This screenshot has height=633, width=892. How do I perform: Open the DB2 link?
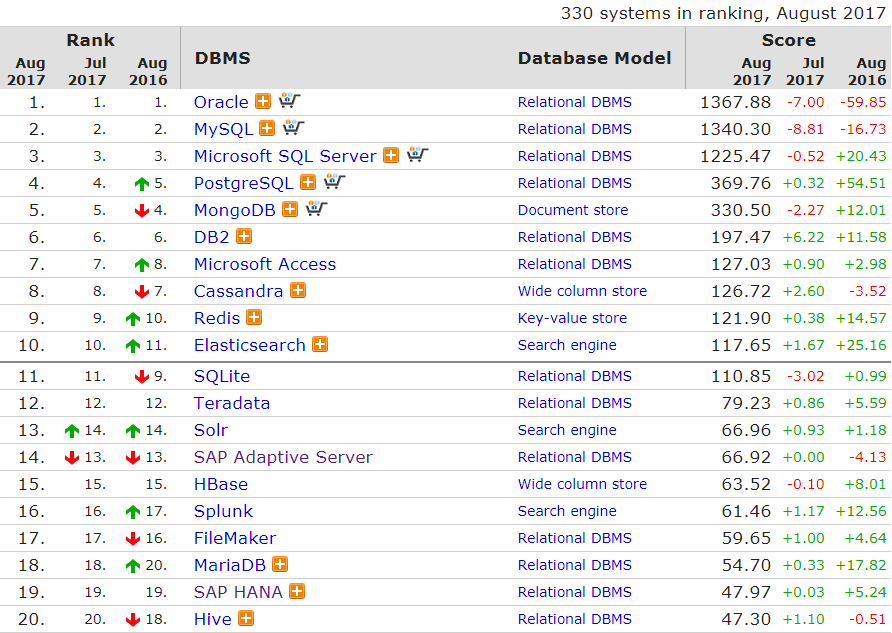(212, 237)
